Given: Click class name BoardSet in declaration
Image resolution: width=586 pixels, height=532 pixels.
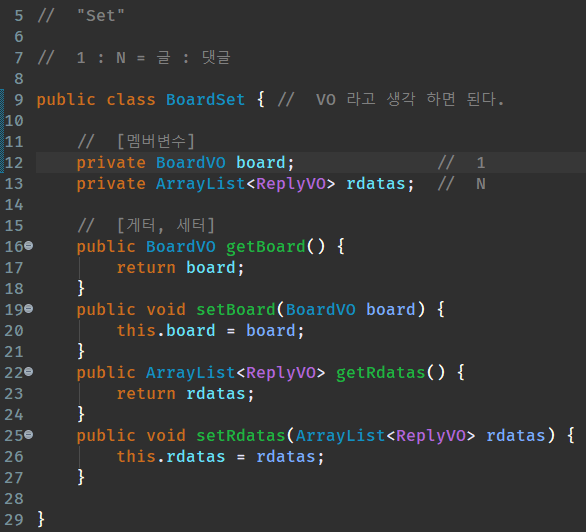Looking at the screenshot, I should 206,100.
